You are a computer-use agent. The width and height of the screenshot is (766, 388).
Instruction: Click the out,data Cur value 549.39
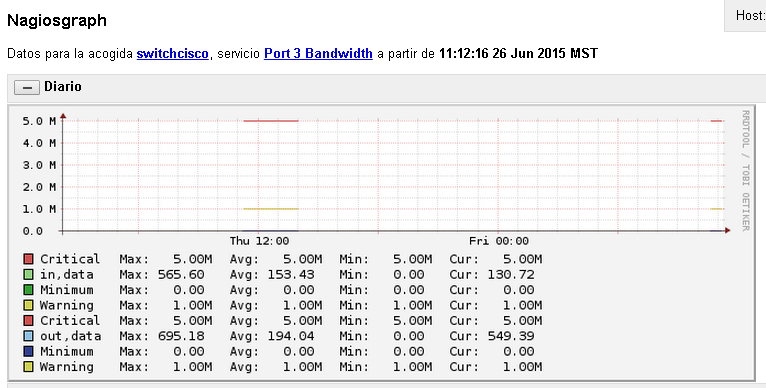click(511, 336)
